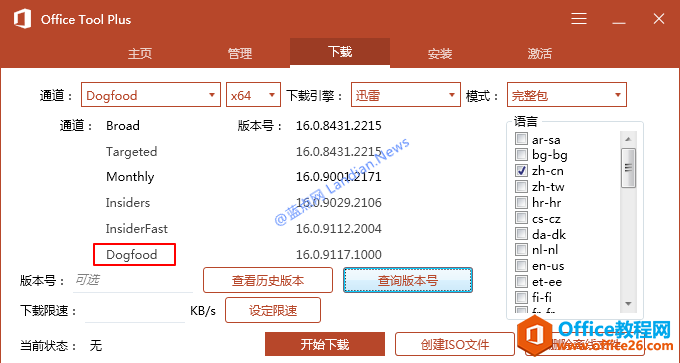This screenshot has width=680, height=363.
Task: Expand the 下载引擎 迅雷 dropdown
Action: click(x=405, y=95)
